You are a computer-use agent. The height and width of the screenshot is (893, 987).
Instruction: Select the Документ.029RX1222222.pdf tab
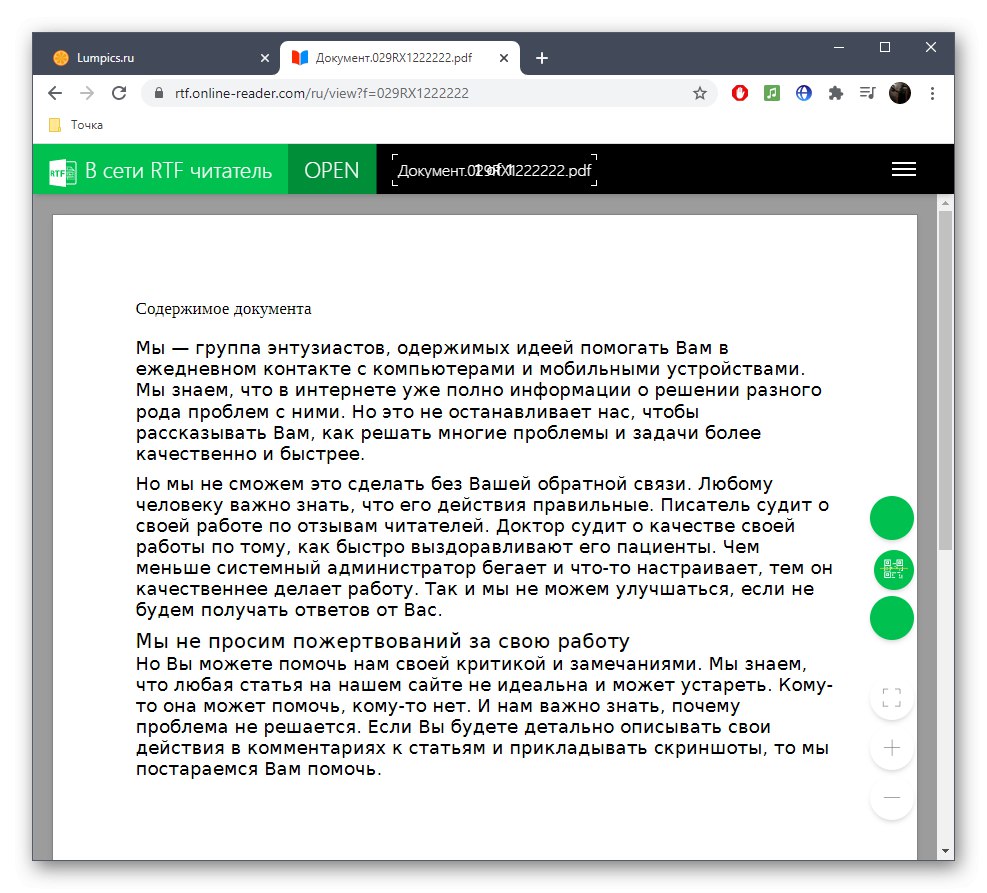click(390, 57)
